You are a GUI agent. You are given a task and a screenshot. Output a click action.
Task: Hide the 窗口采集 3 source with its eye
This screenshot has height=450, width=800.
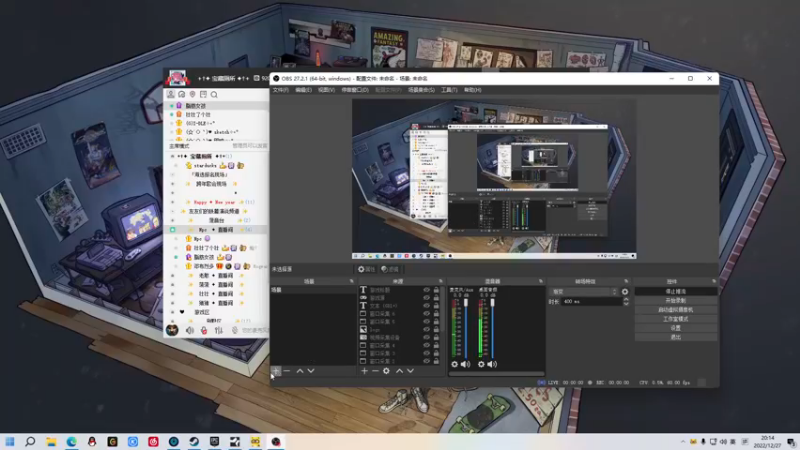[427, 353]
